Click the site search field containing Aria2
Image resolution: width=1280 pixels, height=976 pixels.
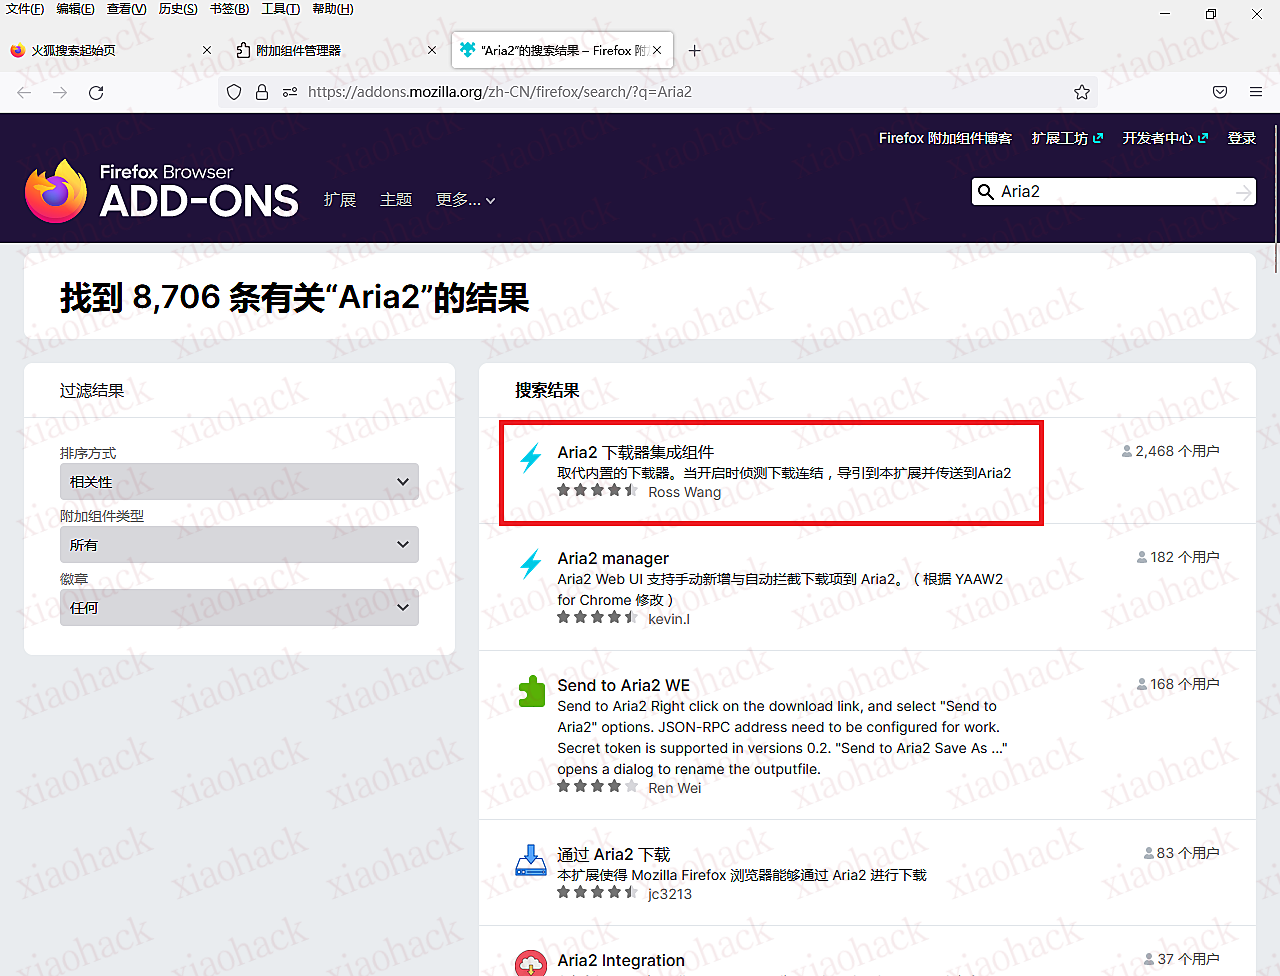[1114, 192]
